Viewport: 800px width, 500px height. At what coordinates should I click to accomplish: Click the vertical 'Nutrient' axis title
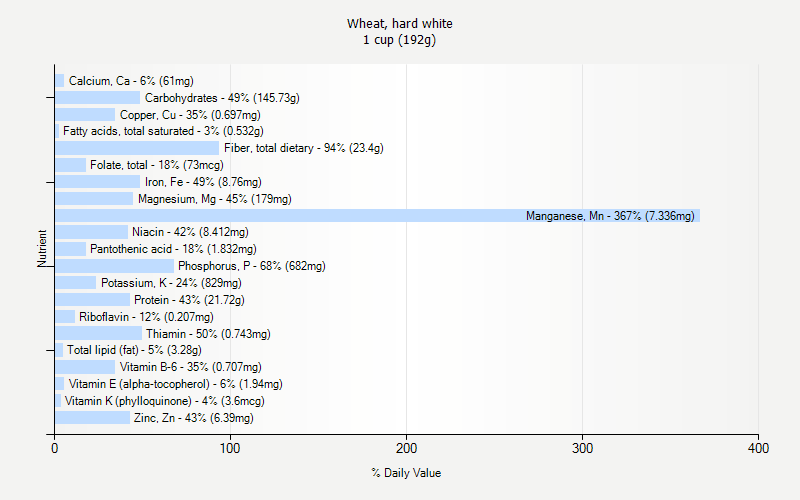42,248
